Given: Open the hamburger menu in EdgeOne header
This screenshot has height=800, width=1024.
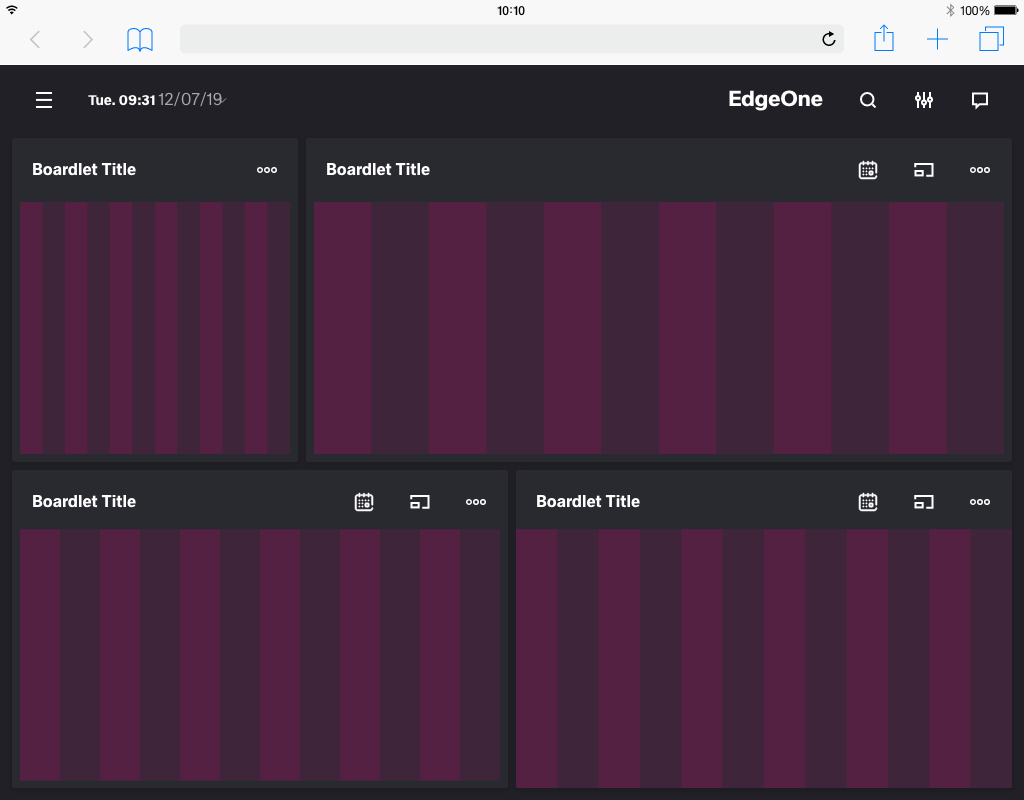Looking at the screenshot, I should coord(44,100).
